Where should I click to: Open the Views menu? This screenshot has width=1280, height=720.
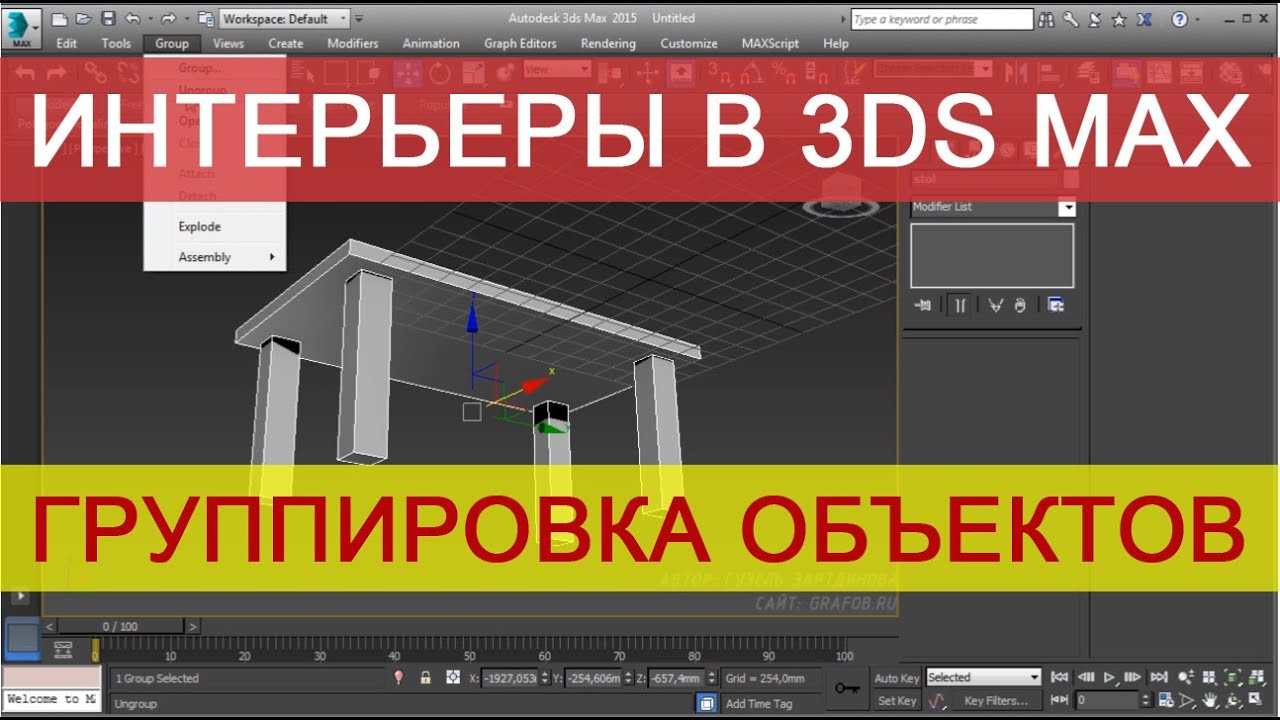pos(228,43)
